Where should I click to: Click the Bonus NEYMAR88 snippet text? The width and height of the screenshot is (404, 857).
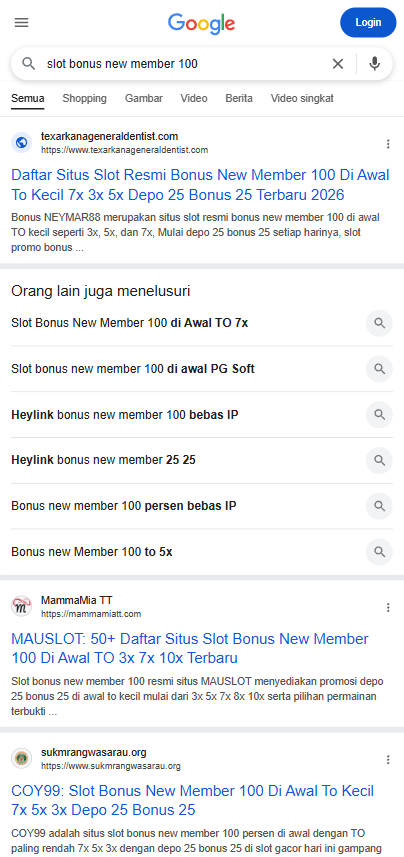[x=195, y=232]
